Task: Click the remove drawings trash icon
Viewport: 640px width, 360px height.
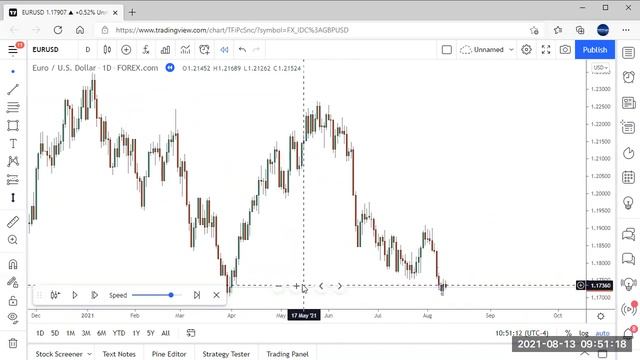Action: point(13,343)
